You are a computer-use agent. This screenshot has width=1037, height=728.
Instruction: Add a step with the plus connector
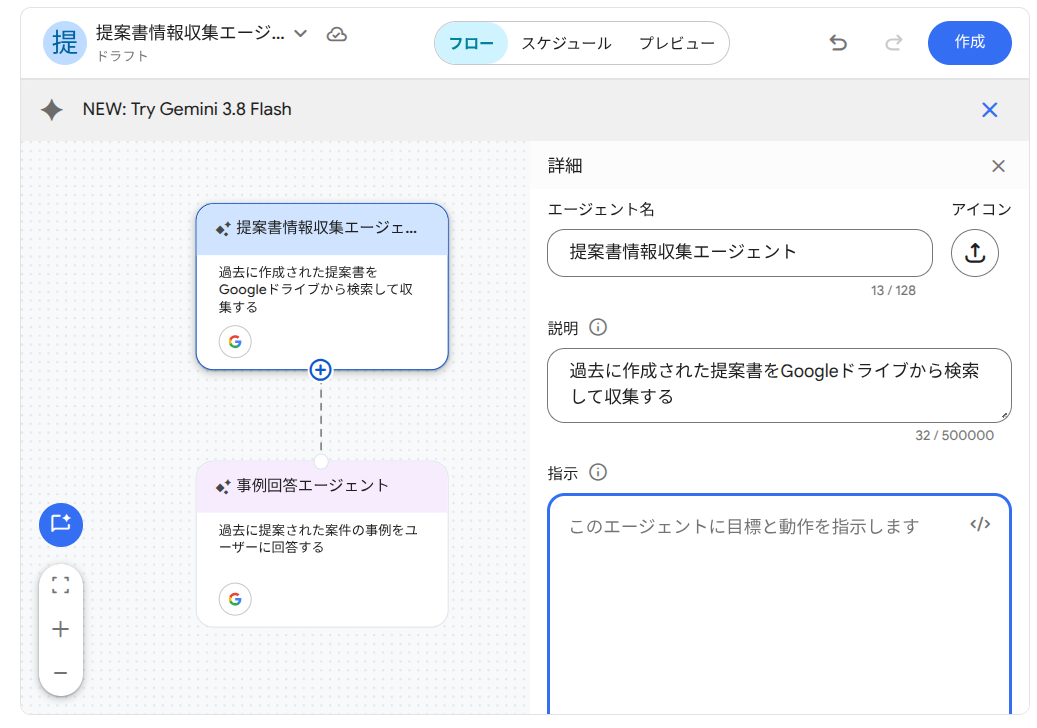[321, 370]
